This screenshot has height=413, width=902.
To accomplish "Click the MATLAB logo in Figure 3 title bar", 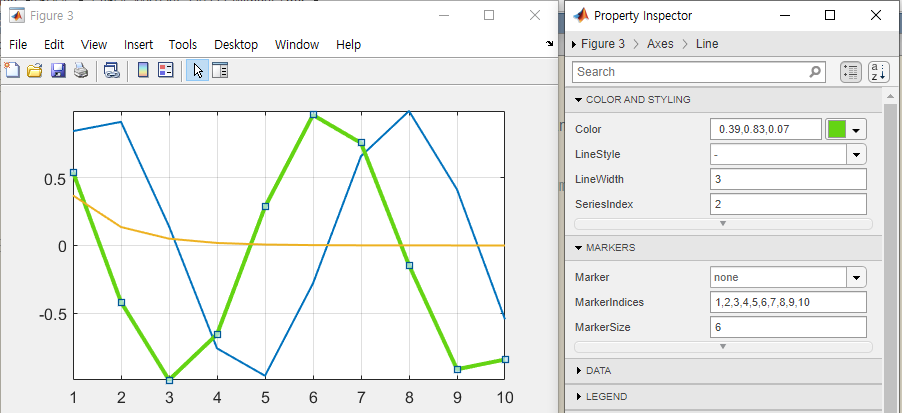I will pyautogui.click(x=16, y=16).
